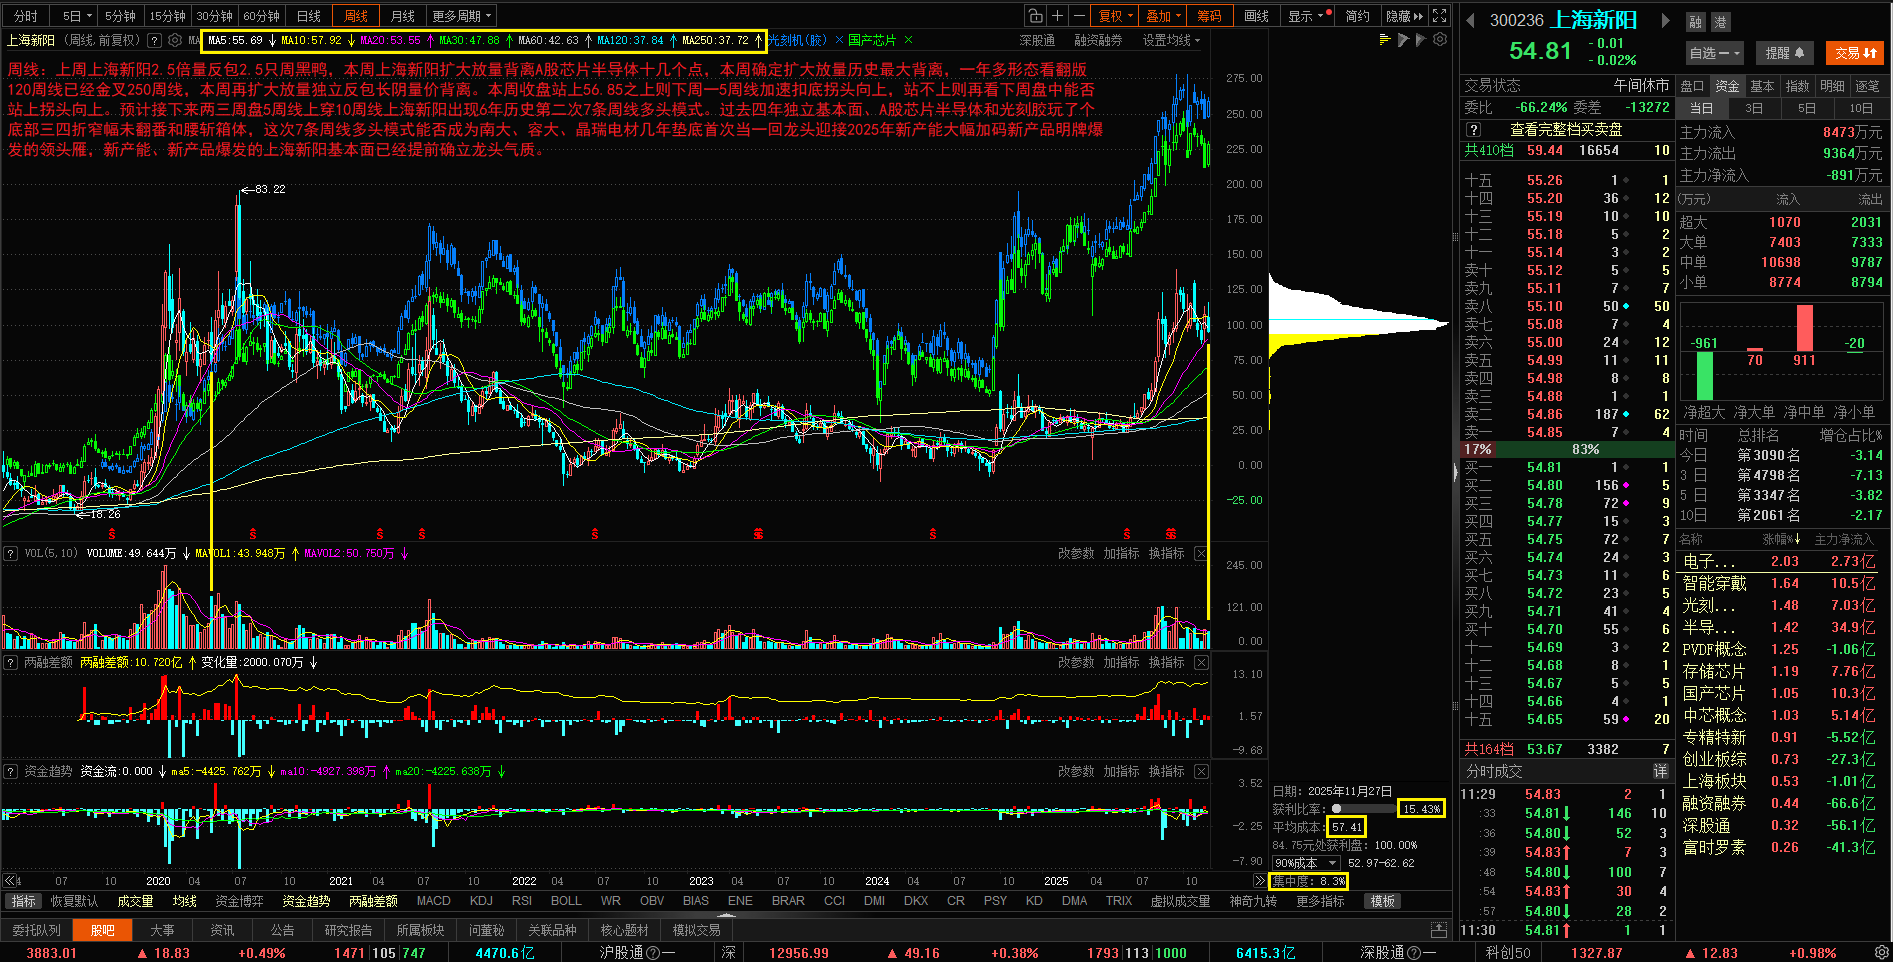Toggle the 融资融券 overlay above chart
The height and width of the screenshot is (962, 1893).
click(x=1098, y=41)
